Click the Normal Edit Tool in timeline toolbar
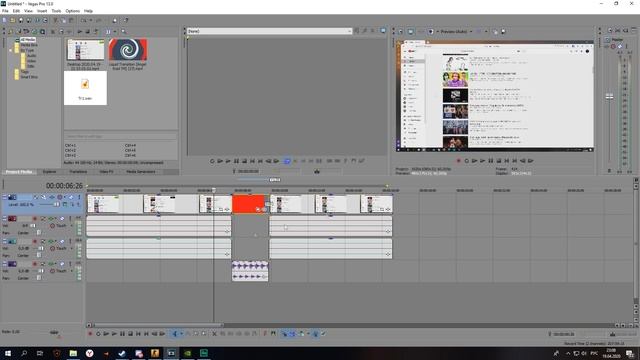 point(175,334)
